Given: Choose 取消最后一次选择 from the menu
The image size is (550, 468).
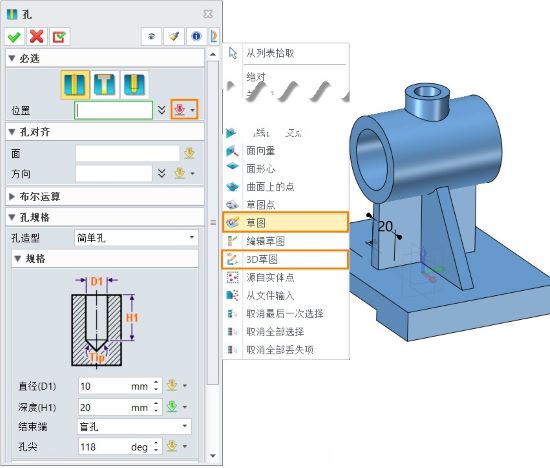Looking at the screenshot, I should pos(286,314).
